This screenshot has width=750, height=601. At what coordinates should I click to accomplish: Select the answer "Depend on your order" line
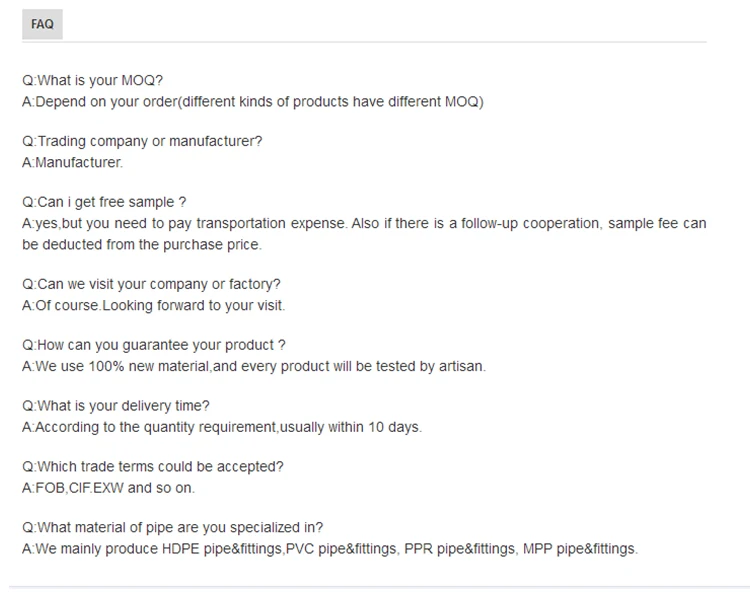coord(252,102)
